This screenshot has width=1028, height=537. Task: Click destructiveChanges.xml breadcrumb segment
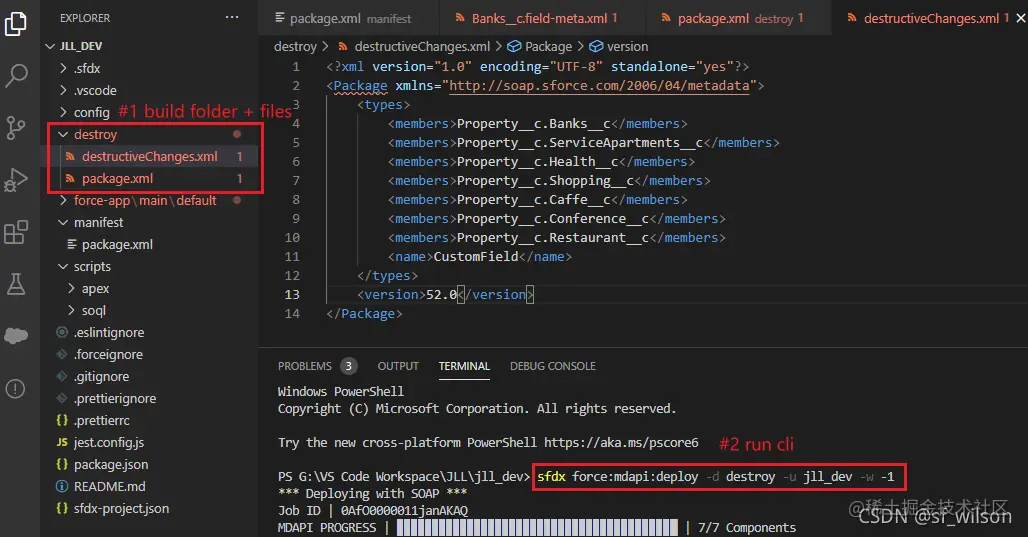coord(422,47)
